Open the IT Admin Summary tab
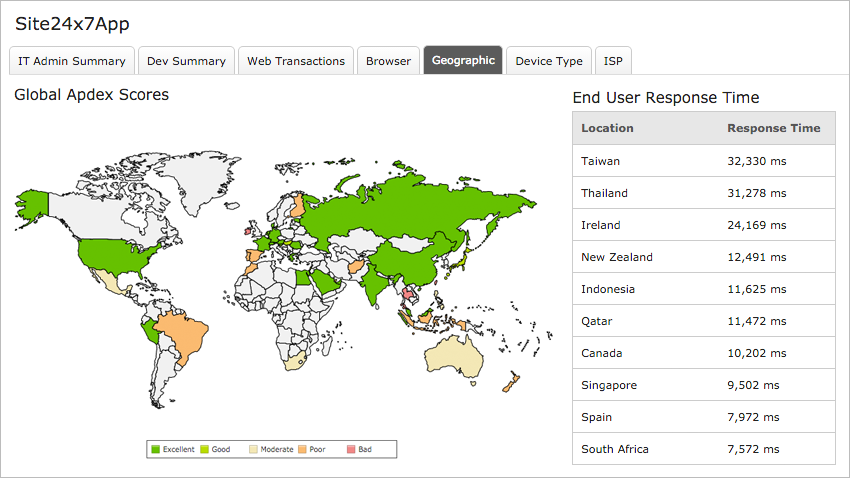The width and height of the screenshot is (850, 478). click(x=72, y=61)
